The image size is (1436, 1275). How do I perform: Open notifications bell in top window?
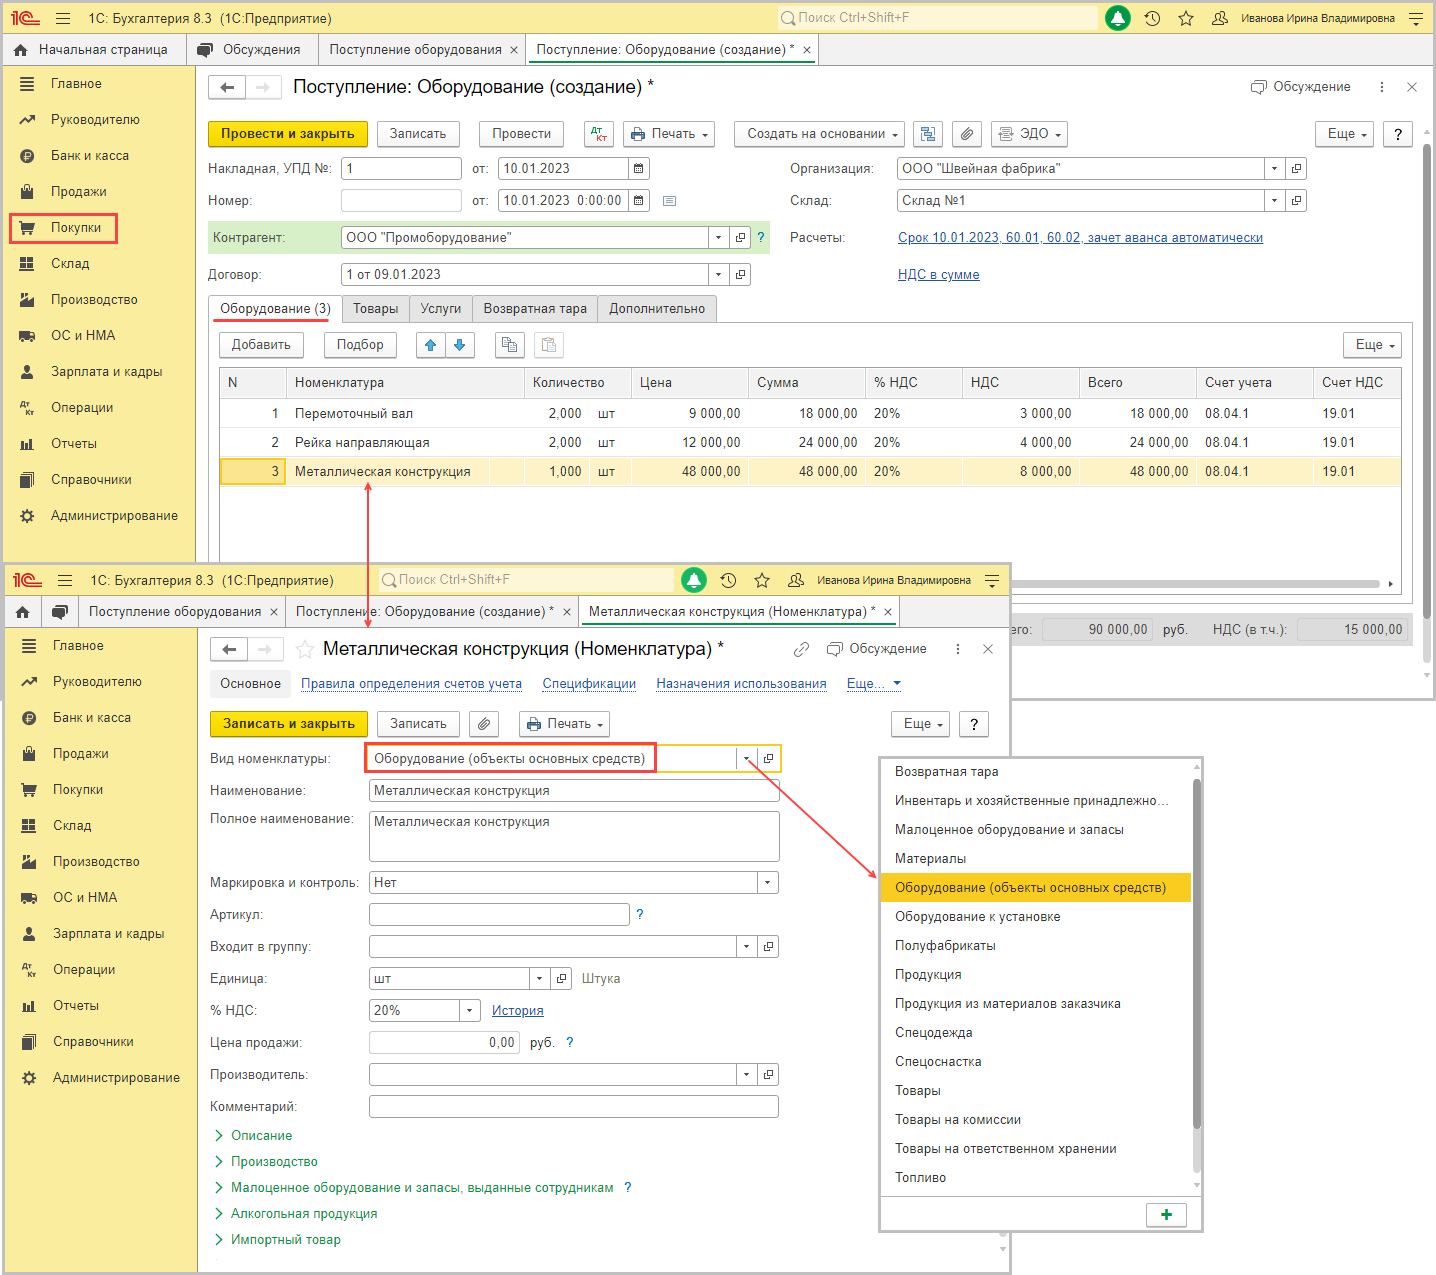[x=1118, y=18]
